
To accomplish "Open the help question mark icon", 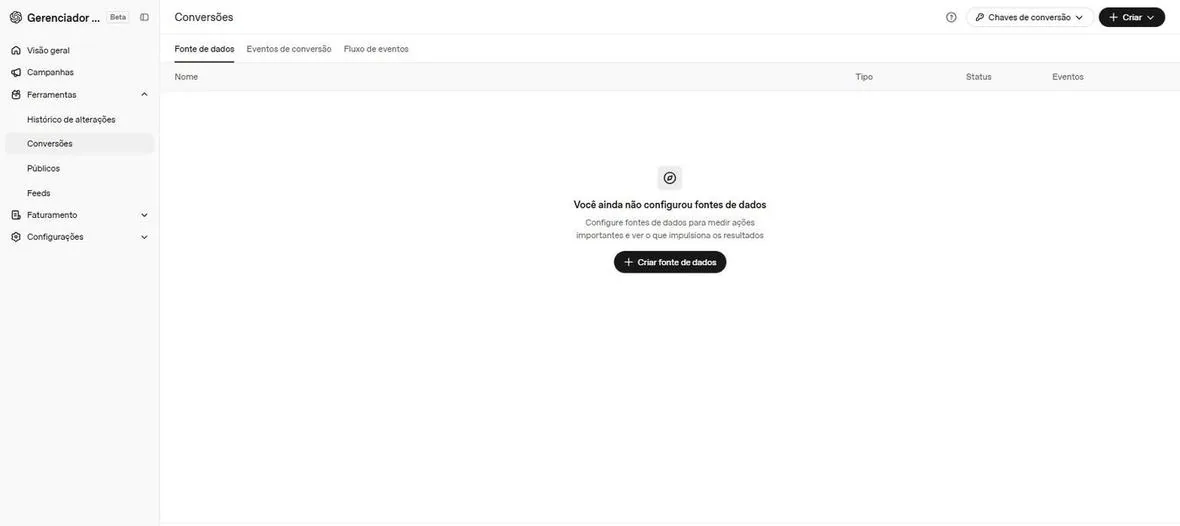I will click(x=951, y=17).
